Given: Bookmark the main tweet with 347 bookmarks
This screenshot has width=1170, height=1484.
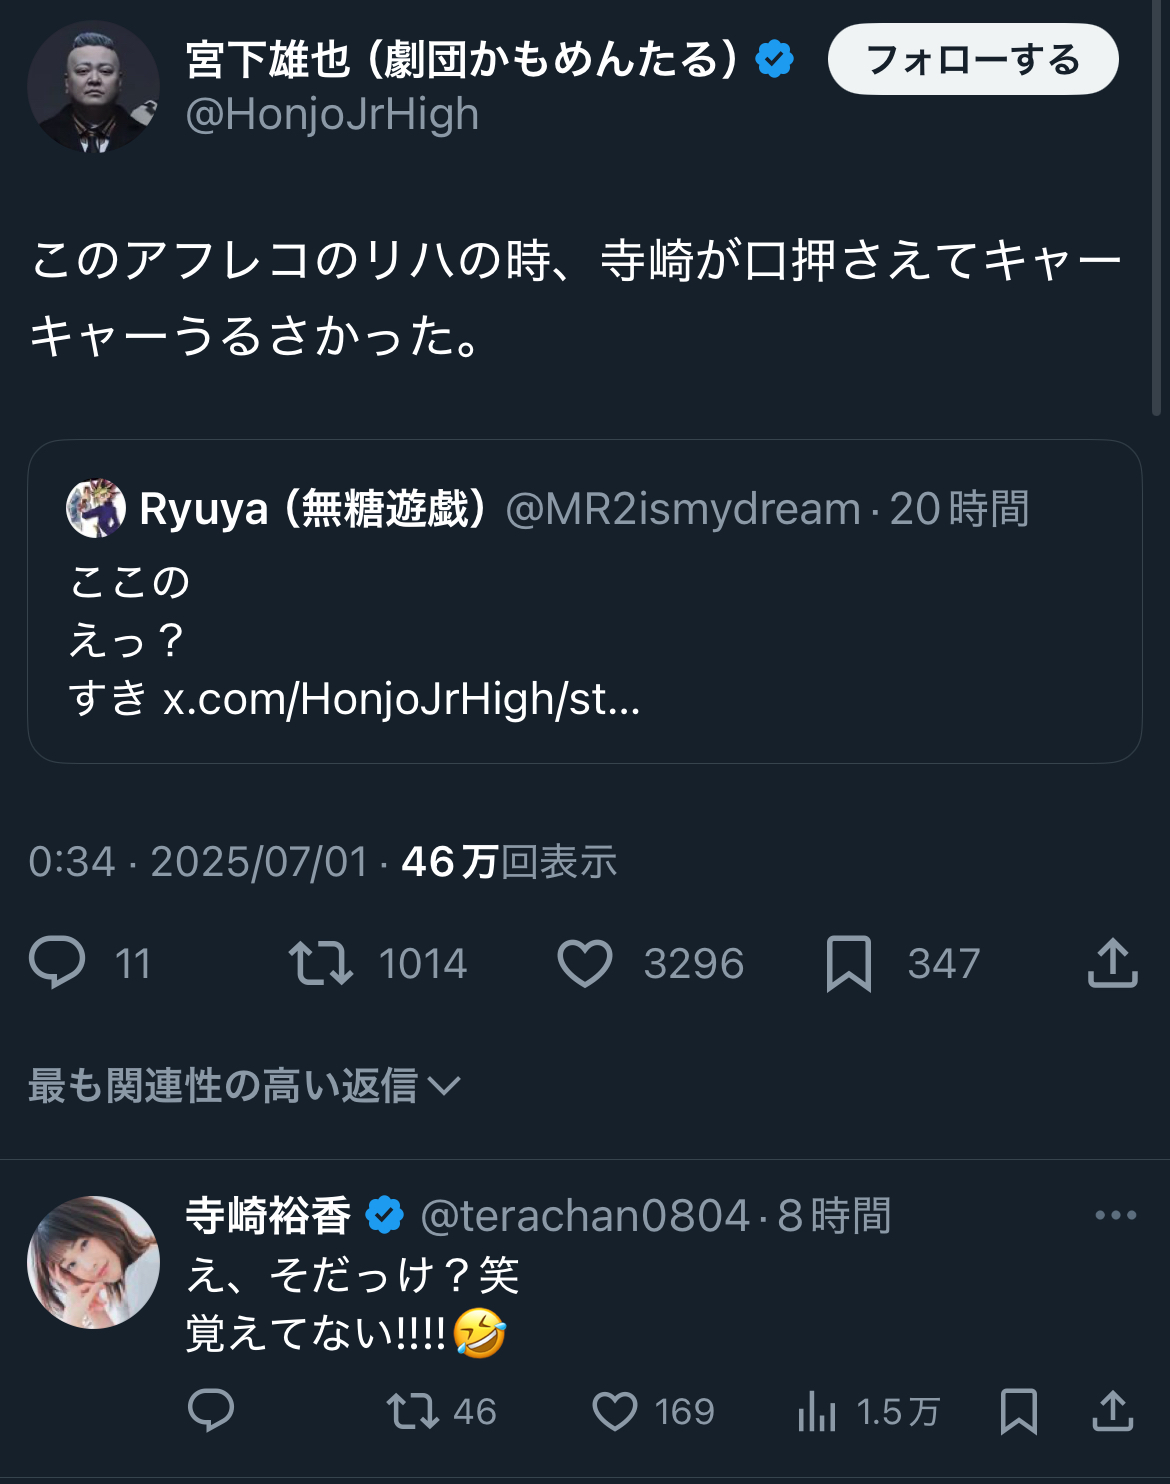Looking at the screenshot, I should 849,964.
